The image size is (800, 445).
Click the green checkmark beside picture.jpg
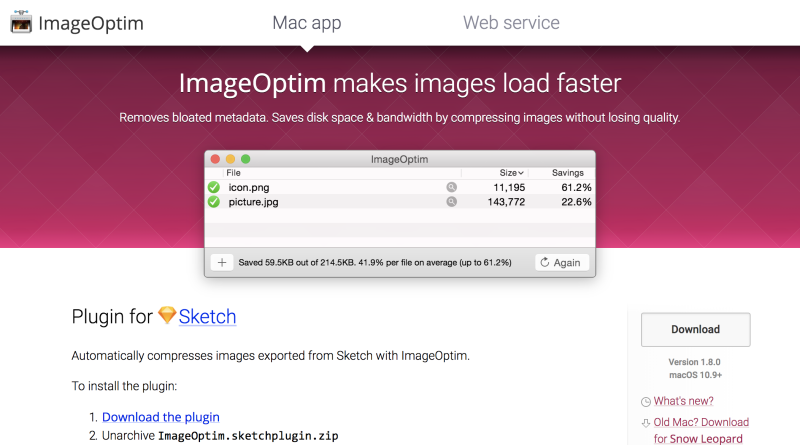(x=214, y=202)
